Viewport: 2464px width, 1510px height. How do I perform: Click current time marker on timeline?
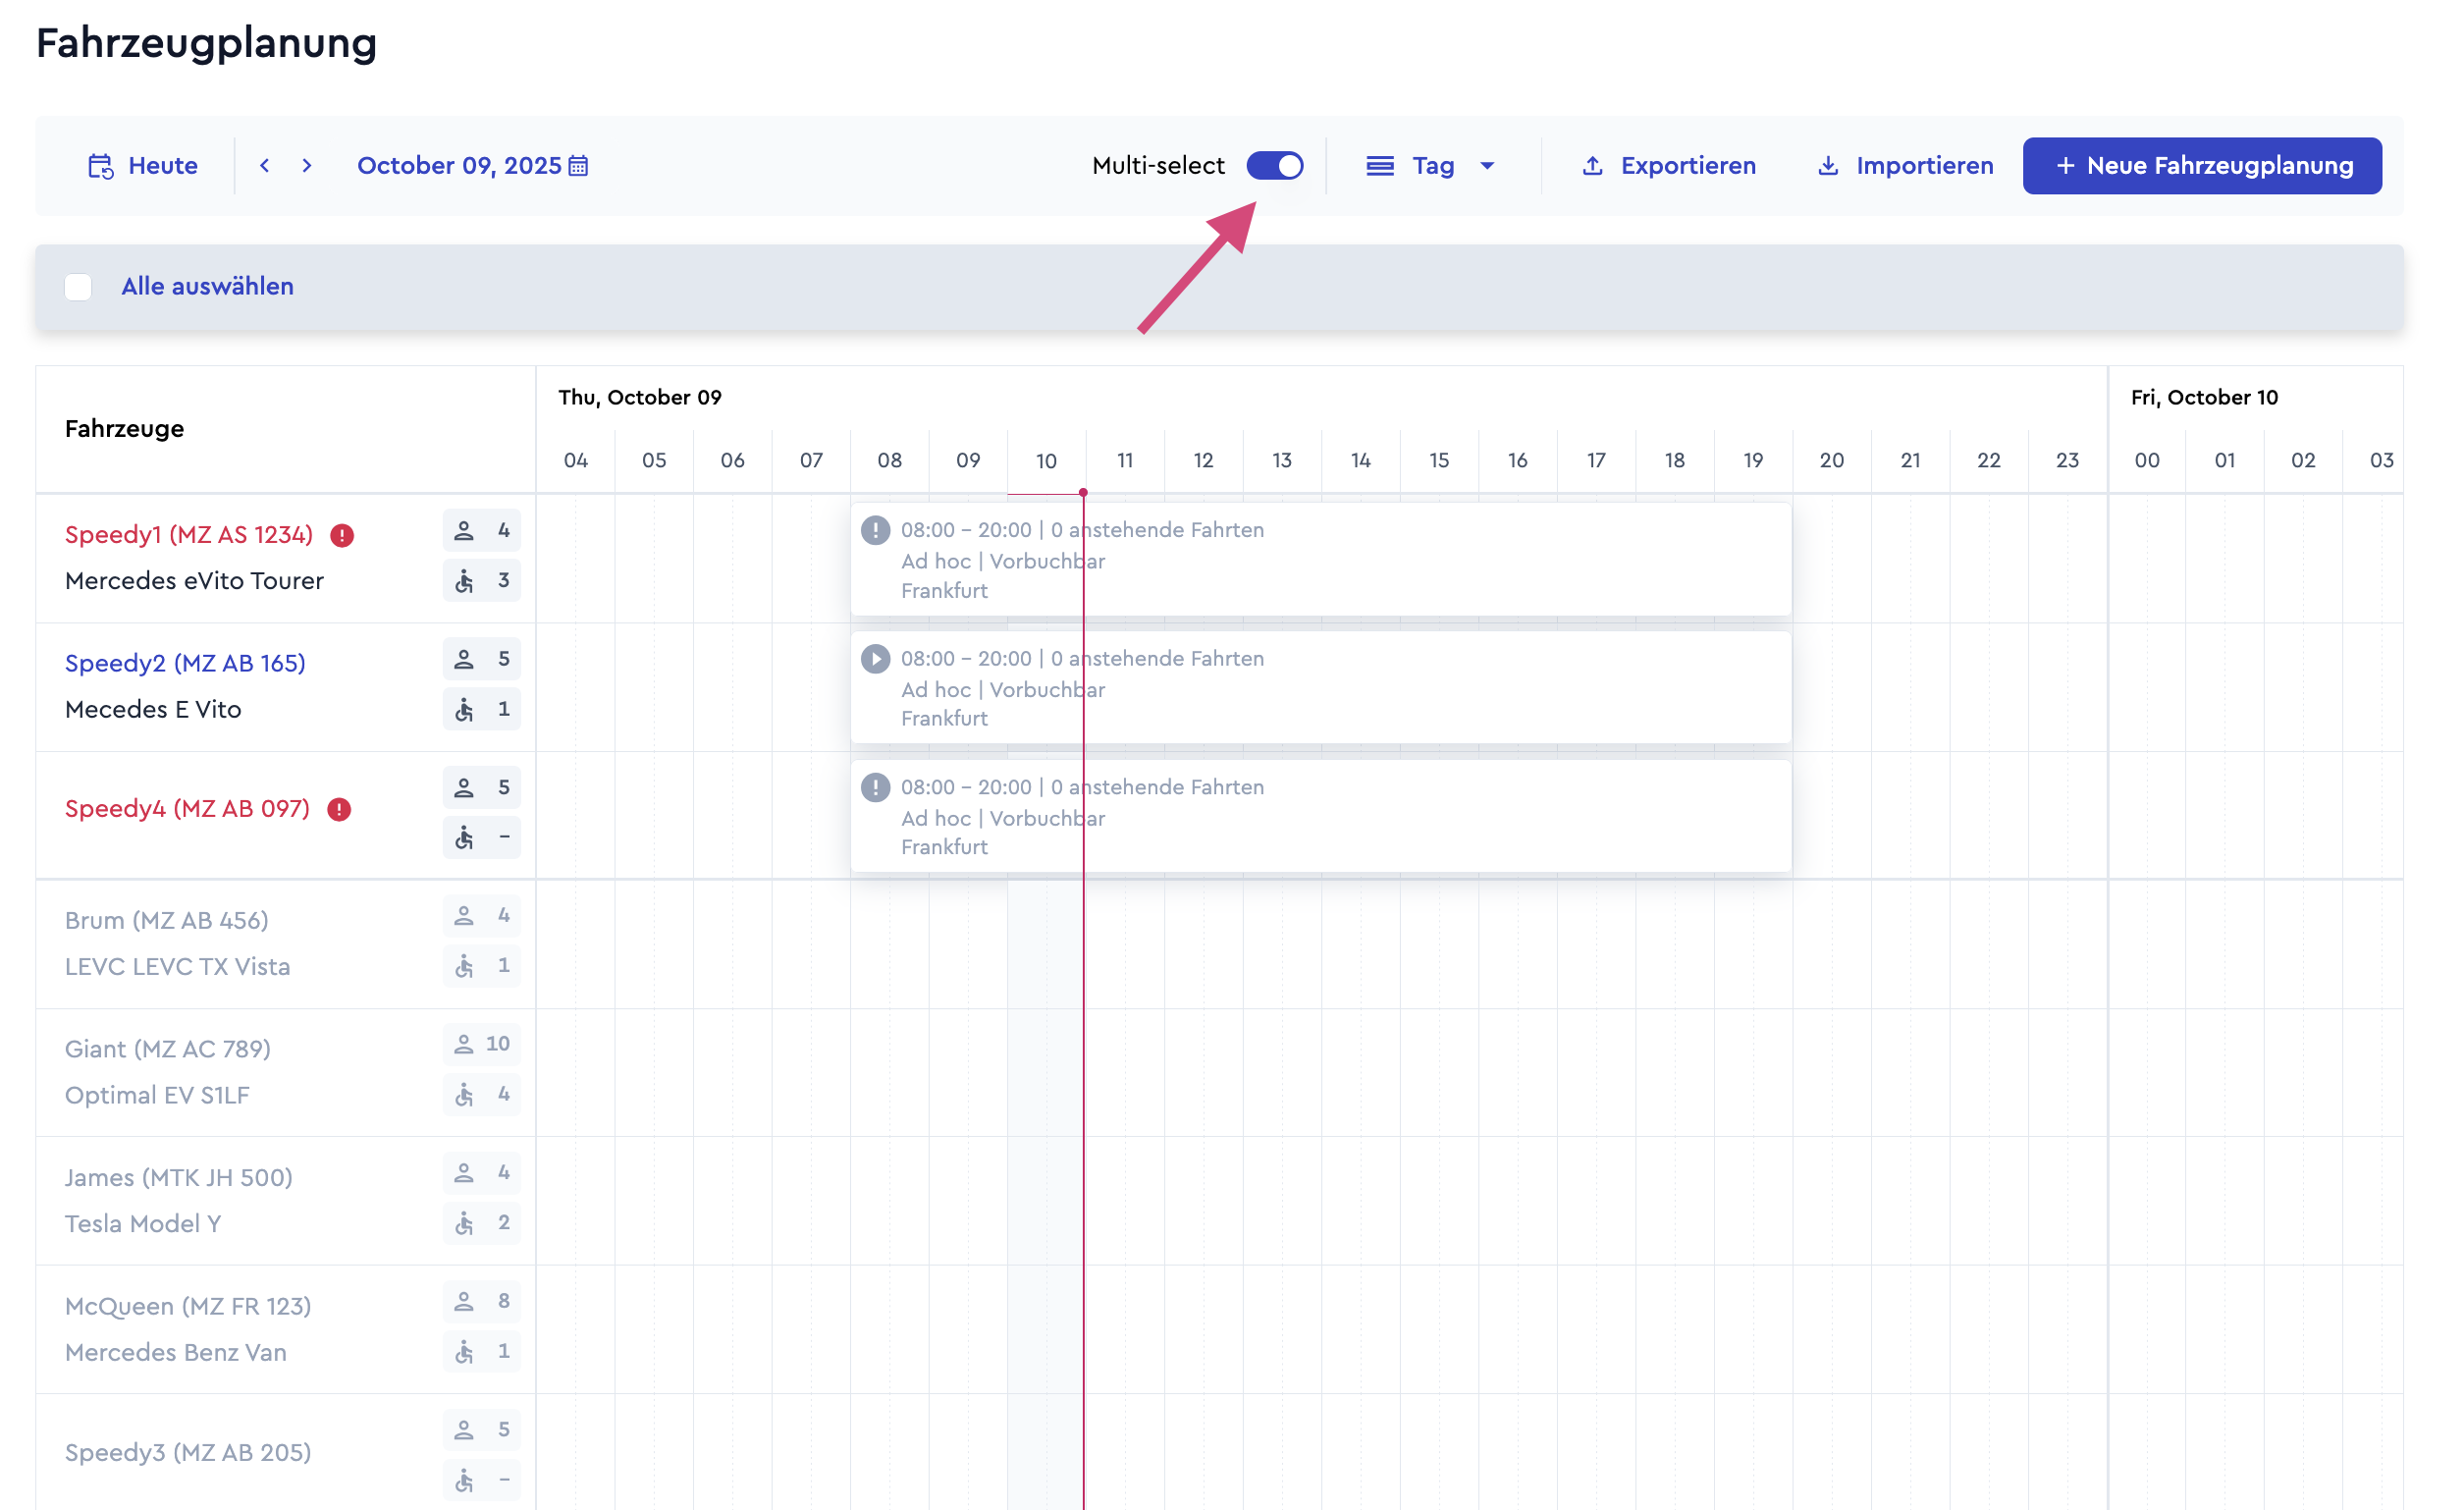coord(1084,493)
